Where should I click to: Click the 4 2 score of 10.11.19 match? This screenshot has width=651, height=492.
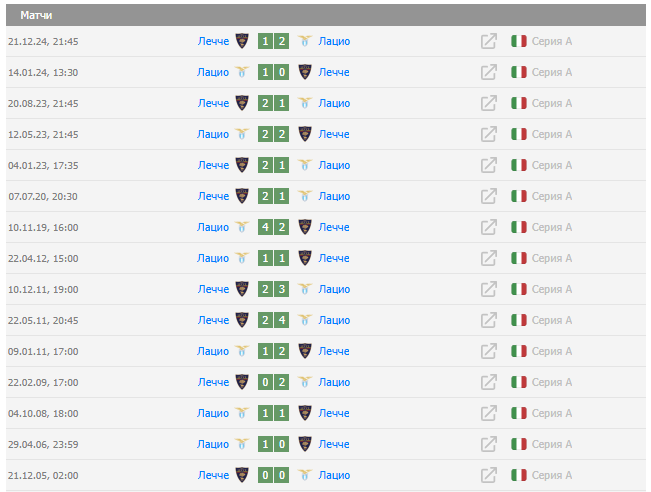pyautogui.click(x=273, y=227)
